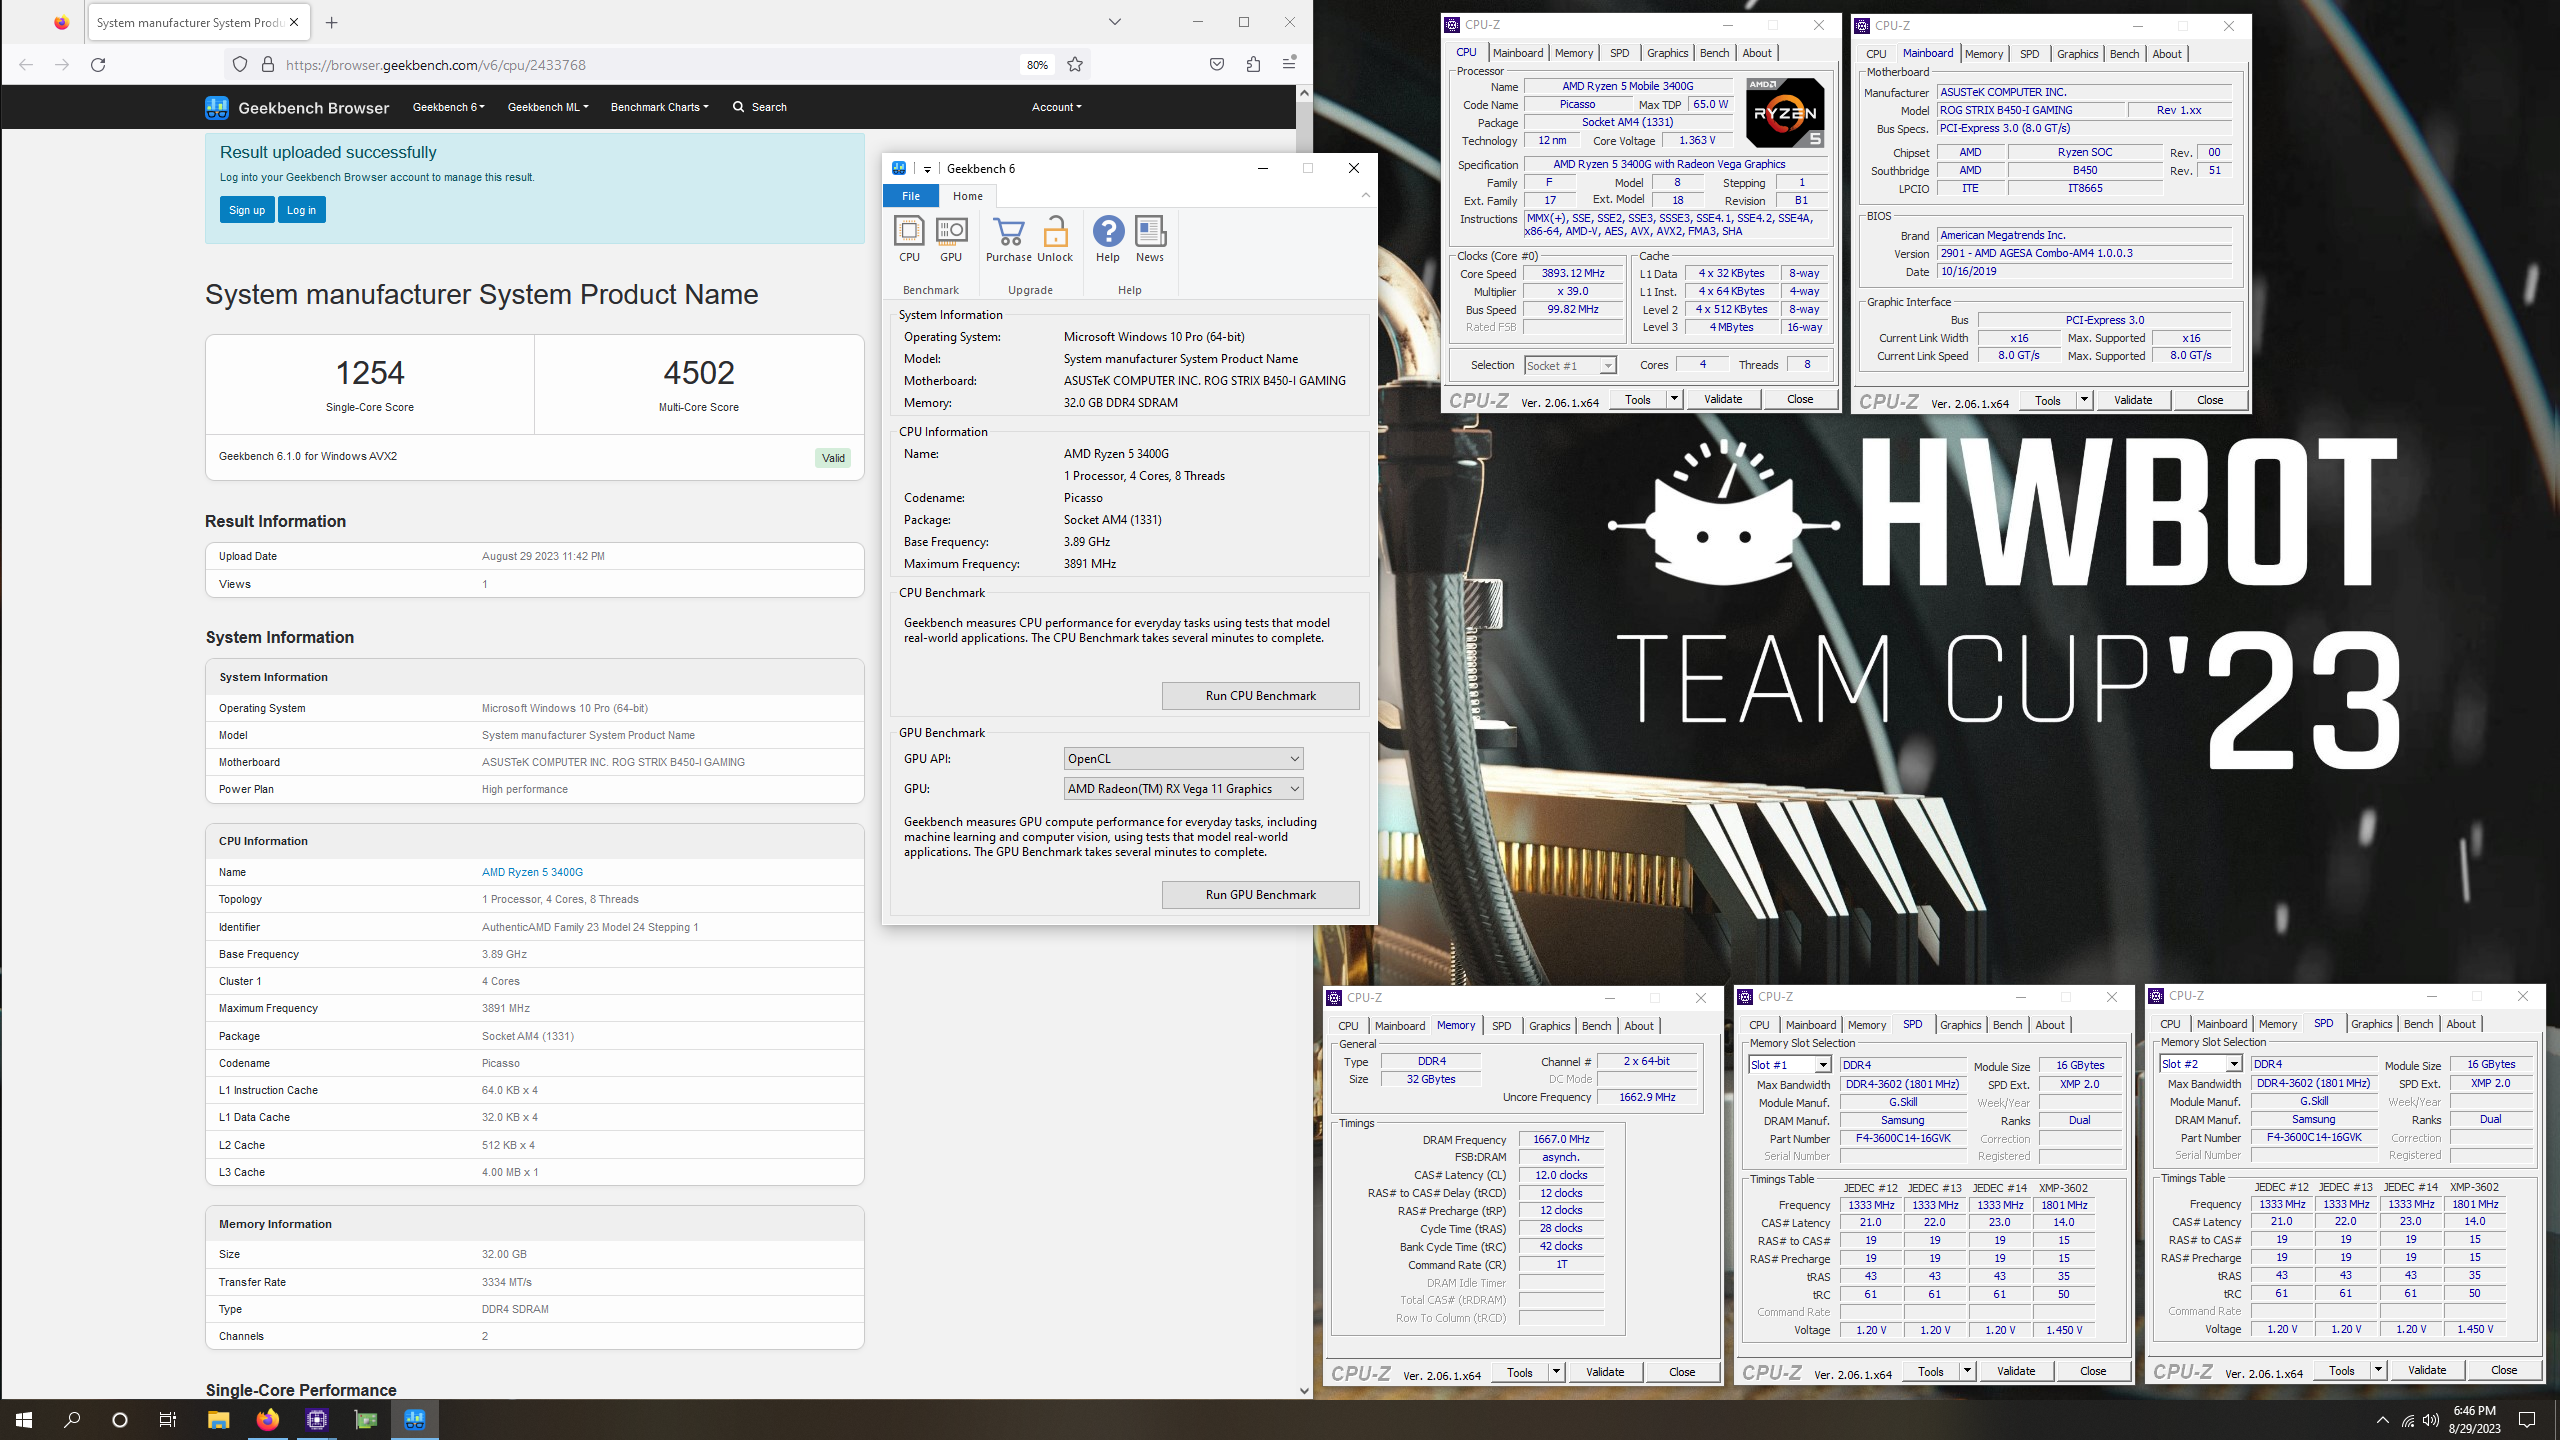The image size is (2560, 1440).
Task: Open the Bench tab in CPU-Z Mainboard window
Action: [x=2125, y=54]
